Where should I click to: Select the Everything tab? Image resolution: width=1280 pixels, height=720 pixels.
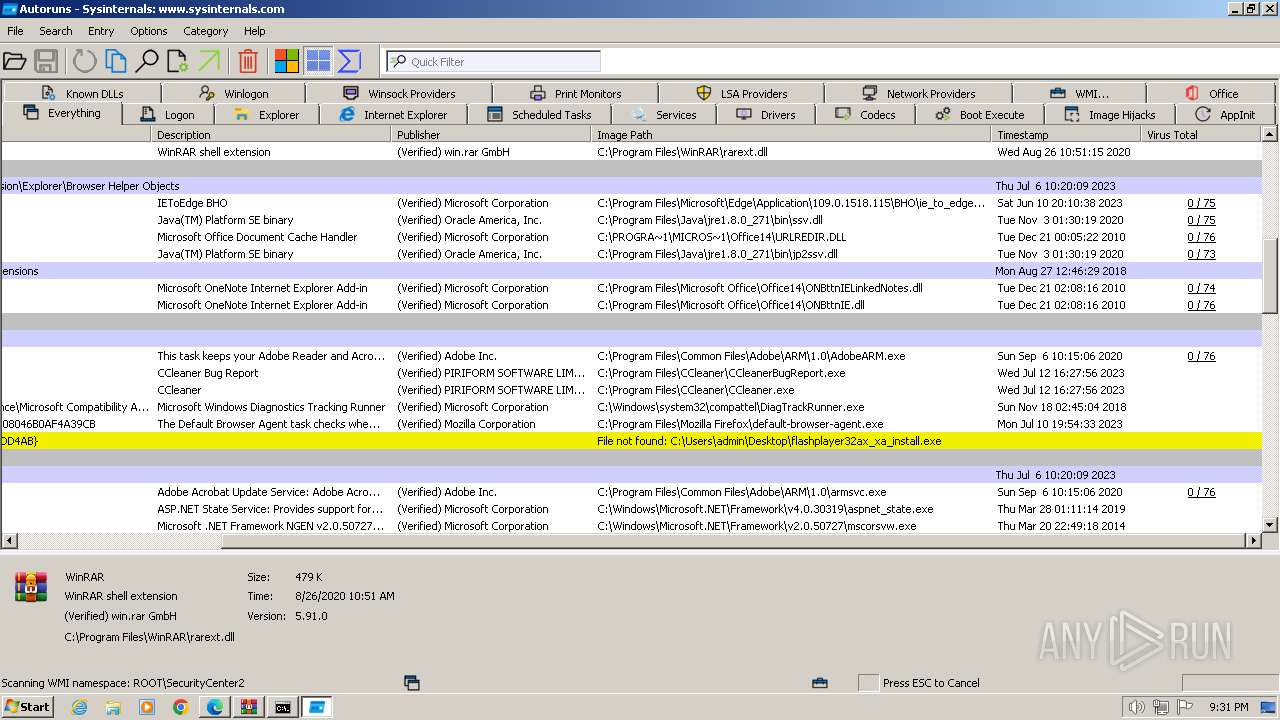(x=62, y=113)
